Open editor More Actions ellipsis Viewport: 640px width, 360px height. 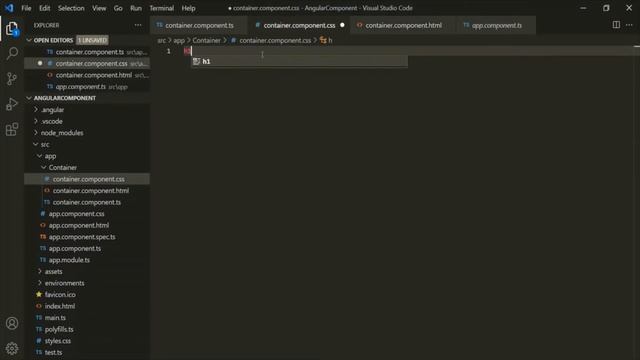coord(629,25)
